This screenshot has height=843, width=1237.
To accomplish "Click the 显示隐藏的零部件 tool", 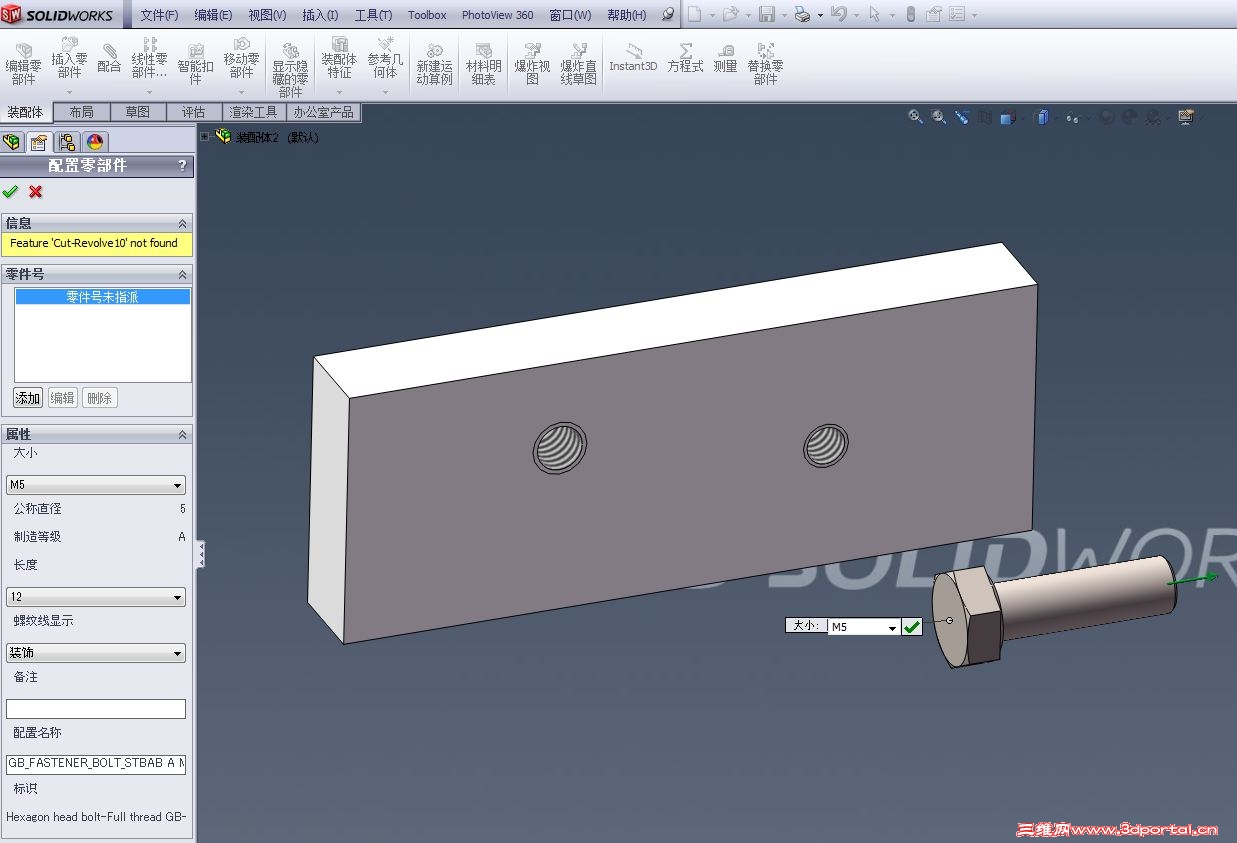I will pos(290,70).
